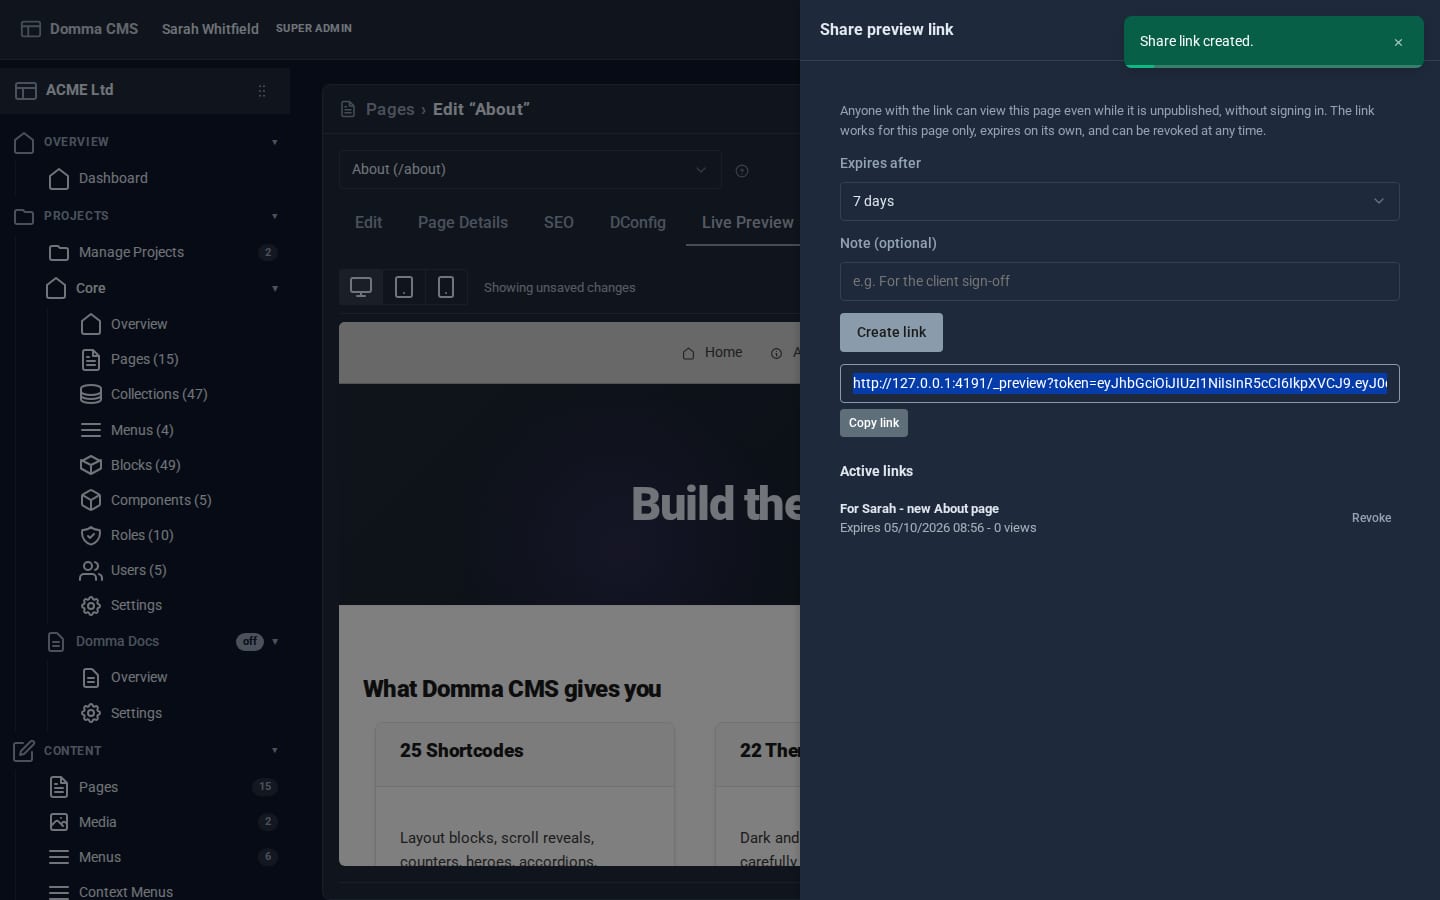Open the ACME Ltd drag handle menu

click(x=262, y=91)
